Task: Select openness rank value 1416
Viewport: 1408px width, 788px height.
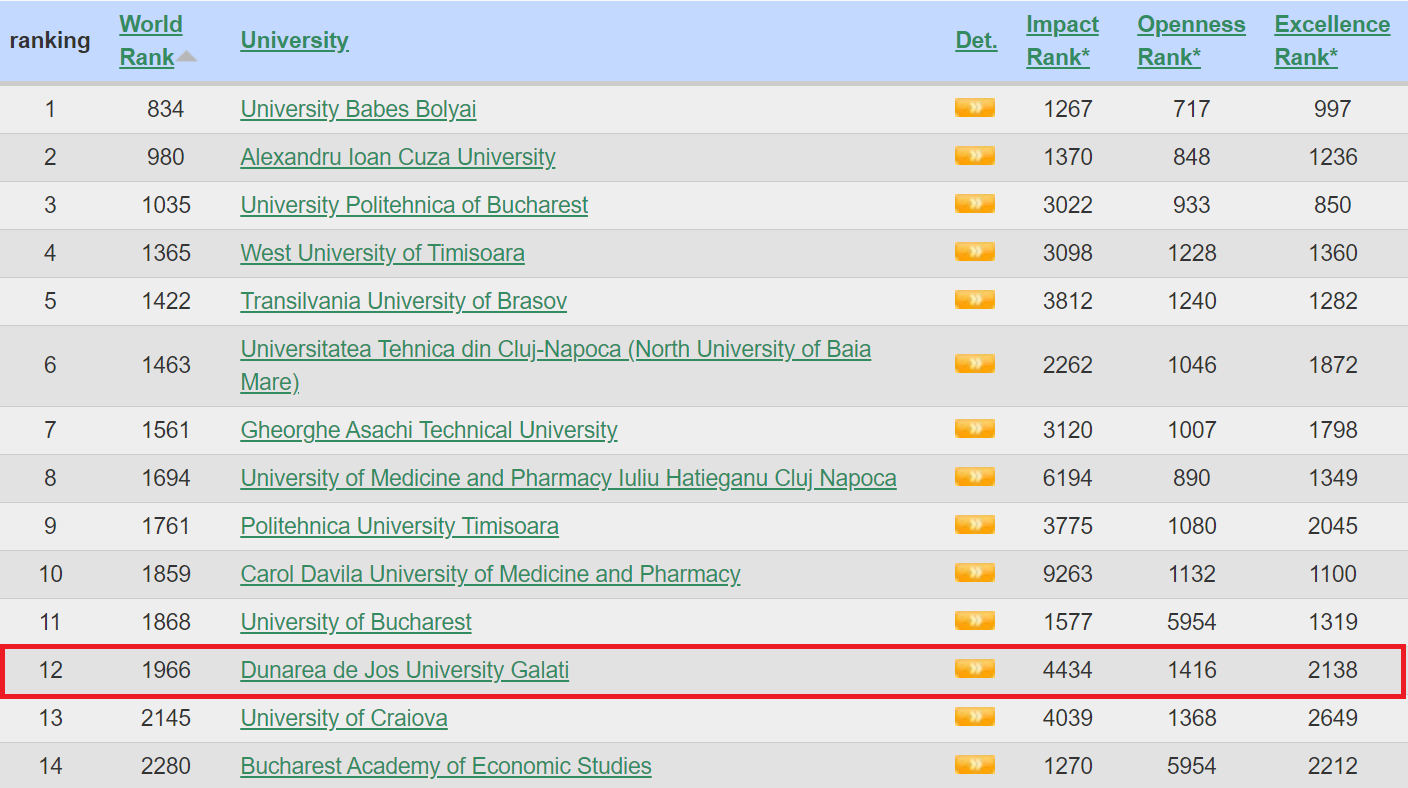Action: (x=1192, y=670)
